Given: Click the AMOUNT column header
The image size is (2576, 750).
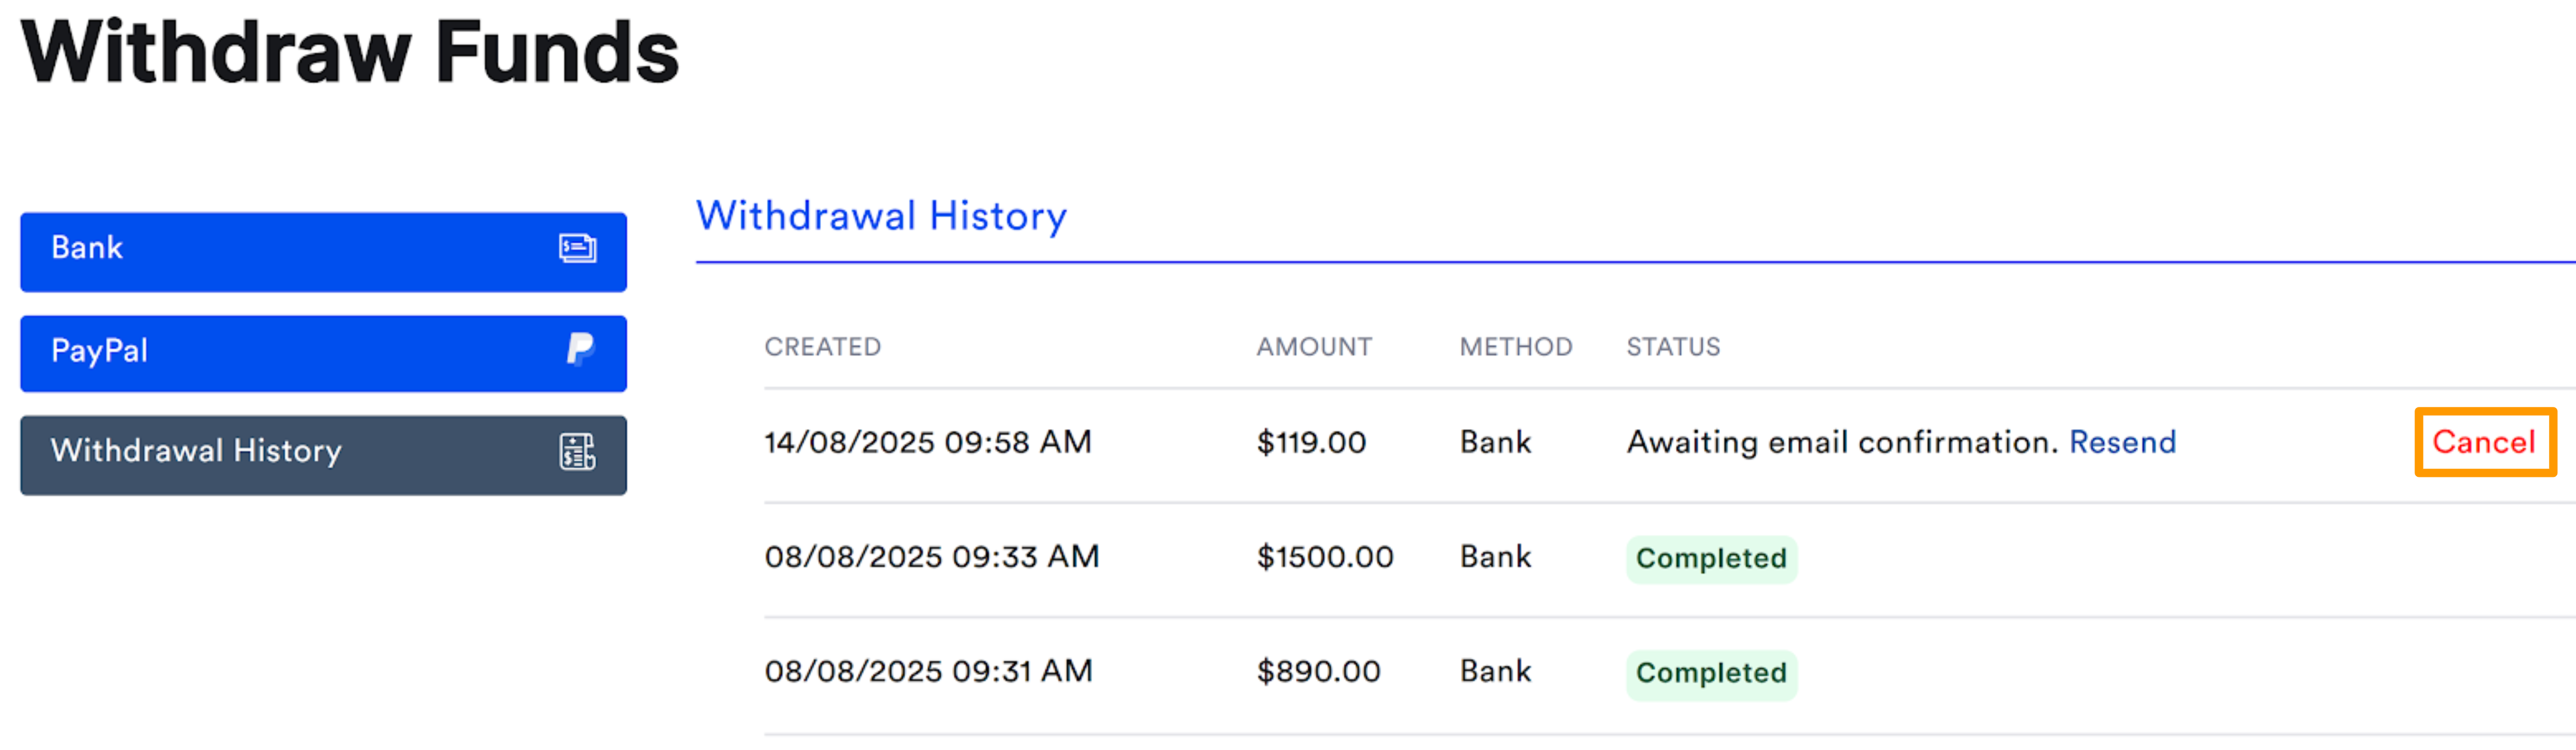Looking at the screenshot, I should pyautogui.click(x=1314, y=347).
